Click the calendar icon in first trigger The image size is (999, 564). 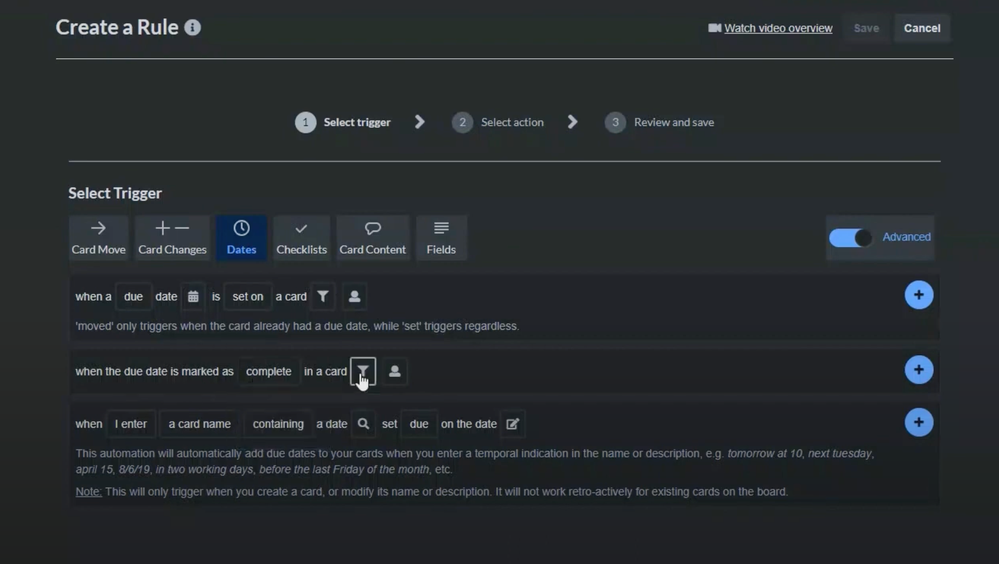[193, 296]
